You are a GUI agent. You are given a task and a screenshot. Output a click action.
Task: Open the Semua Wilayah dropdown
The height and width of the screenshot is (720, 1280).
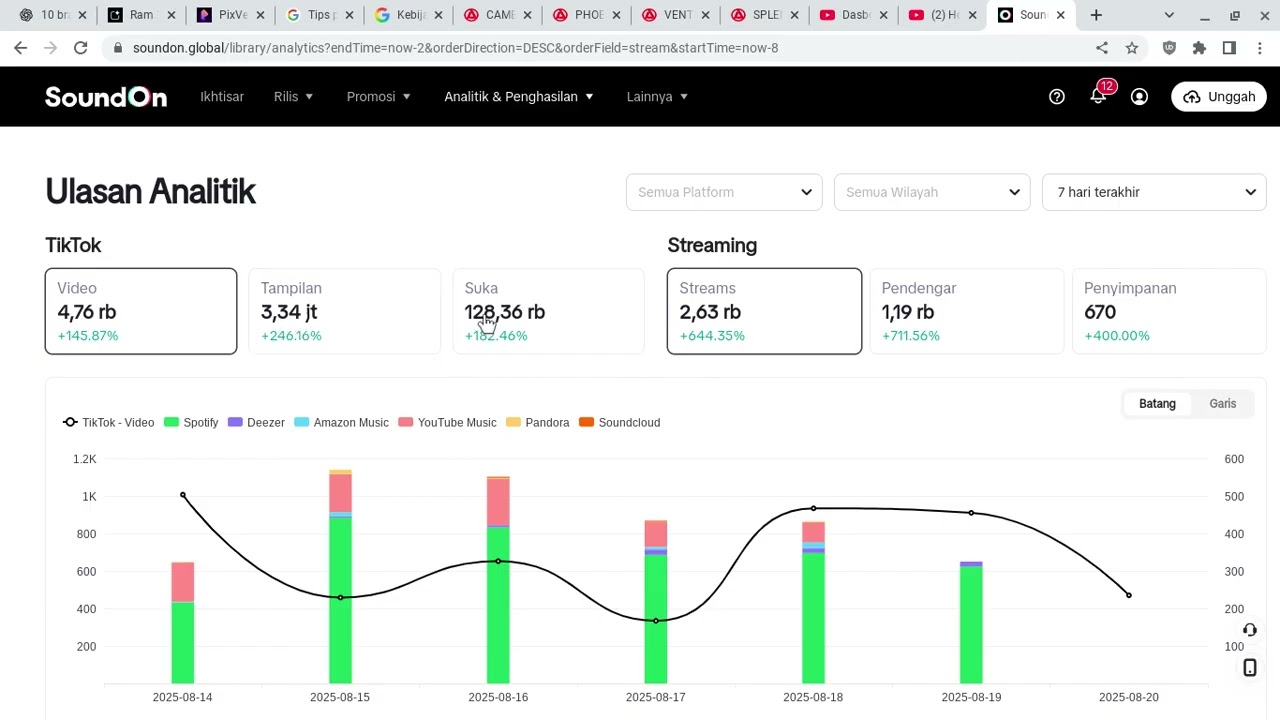pyautogui.click(x=932, y=192)
